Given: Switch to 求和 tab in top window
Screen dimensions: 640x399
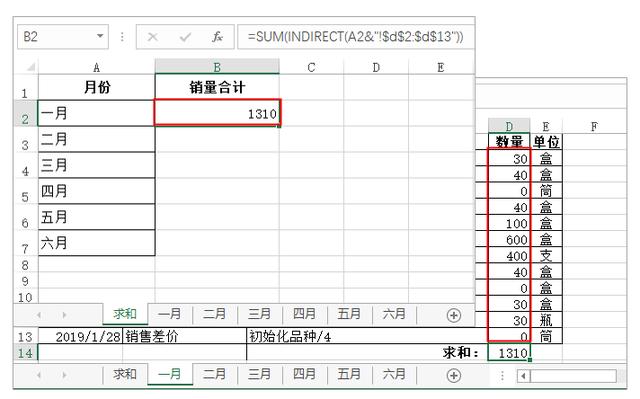Looking at the screenshot, I should click(125, 314).
